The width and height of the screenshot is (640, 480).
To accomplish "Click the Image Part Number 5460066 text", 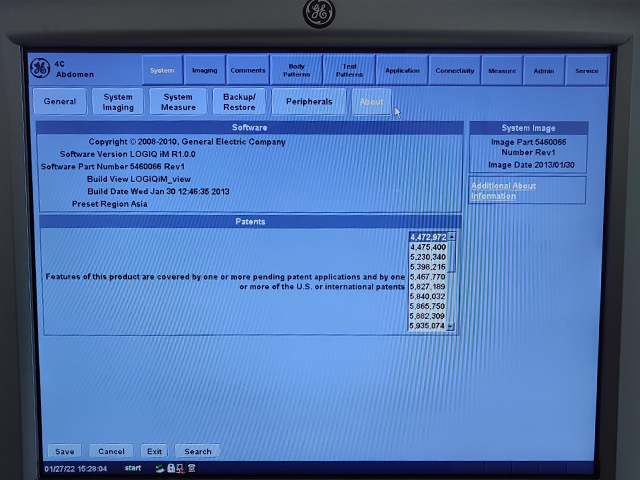I will point(528,147).
